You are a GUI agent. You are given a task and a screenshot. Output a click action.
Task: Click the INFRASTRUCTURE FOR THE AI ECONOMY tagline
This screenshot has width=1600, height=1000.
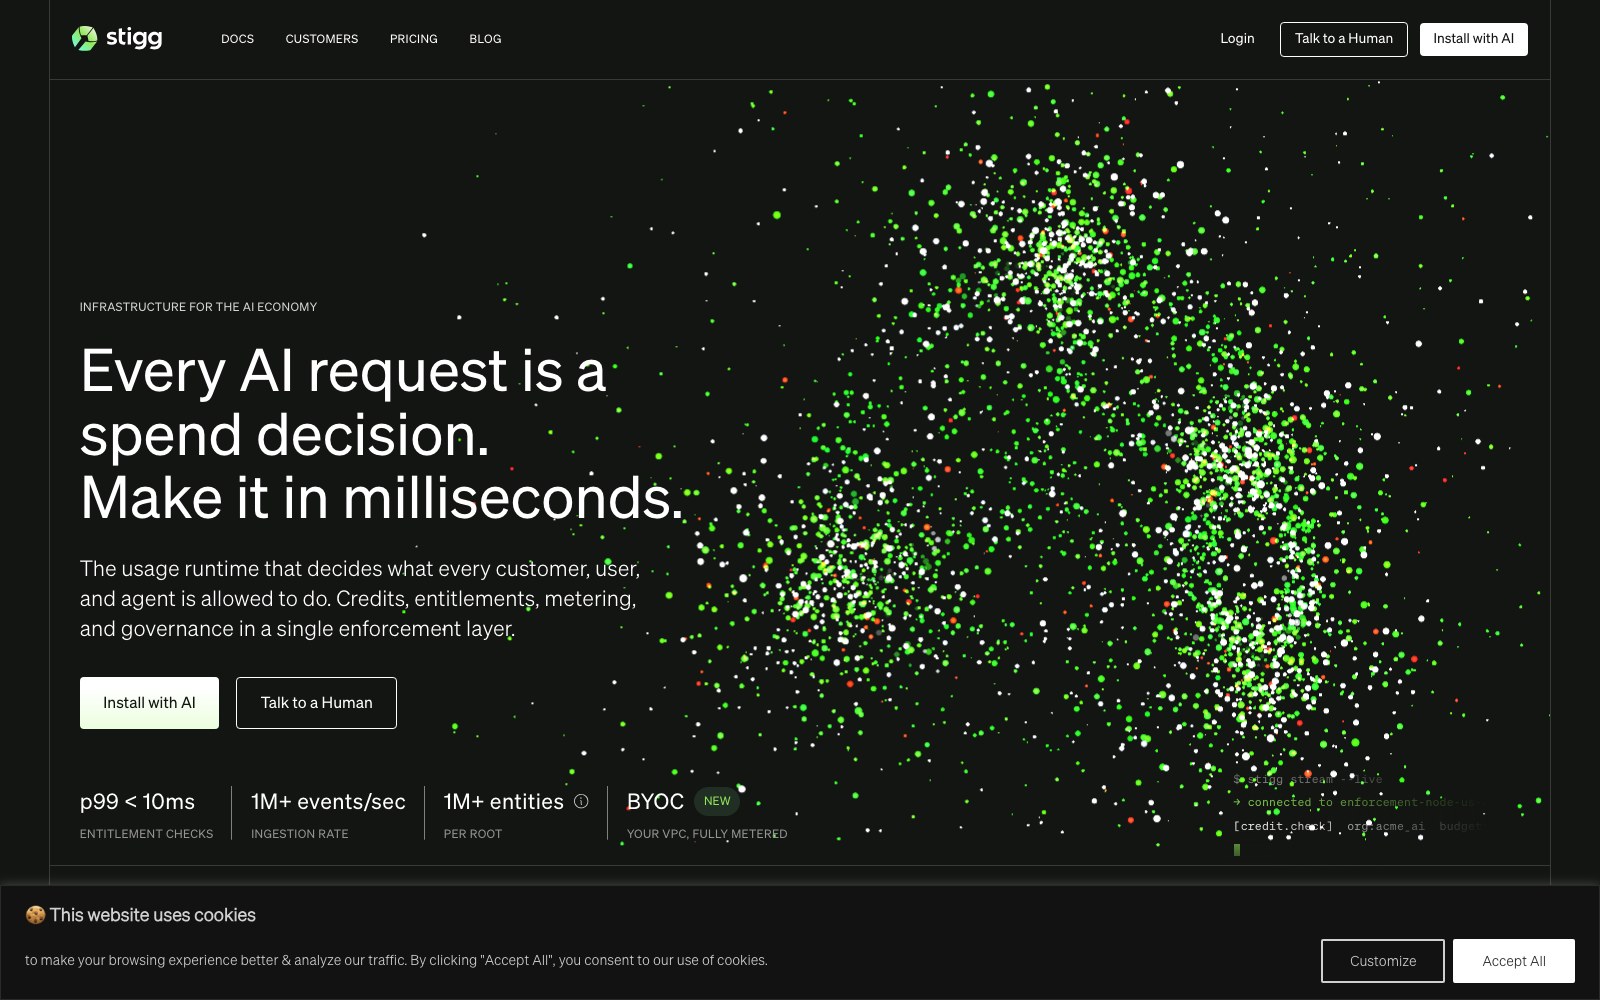click(x=198, y=307)
